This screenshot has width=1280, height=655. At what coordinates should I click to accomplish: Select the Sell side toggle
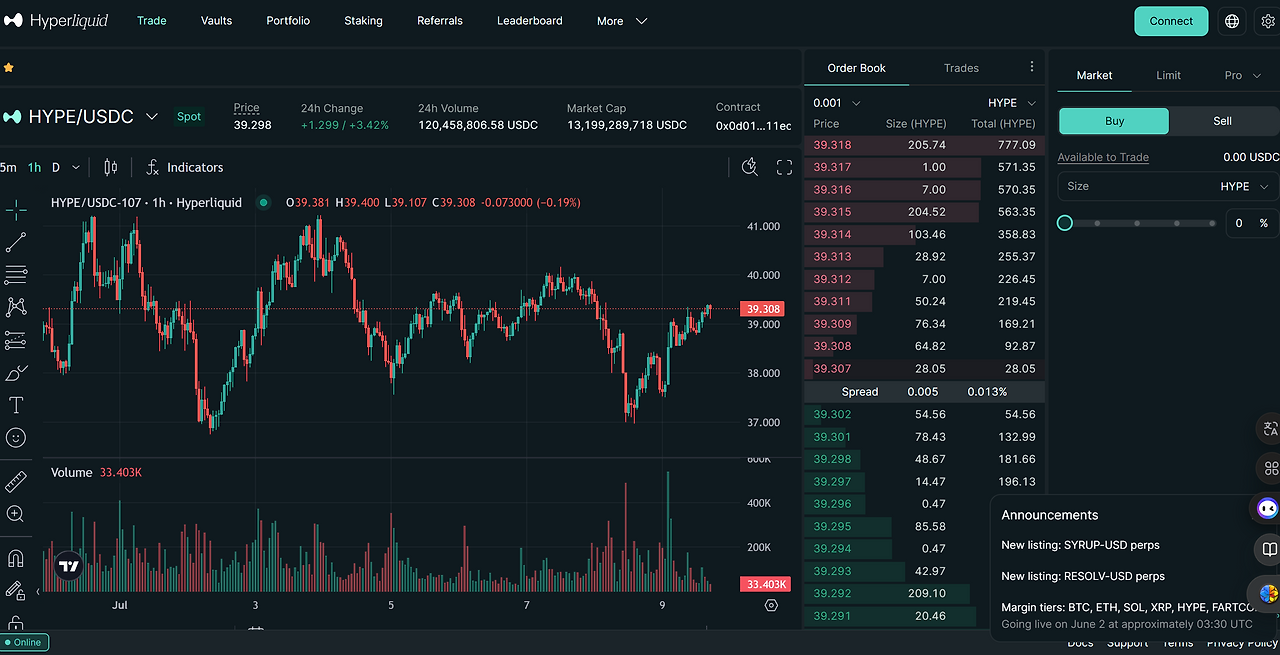pos(1222,121)
